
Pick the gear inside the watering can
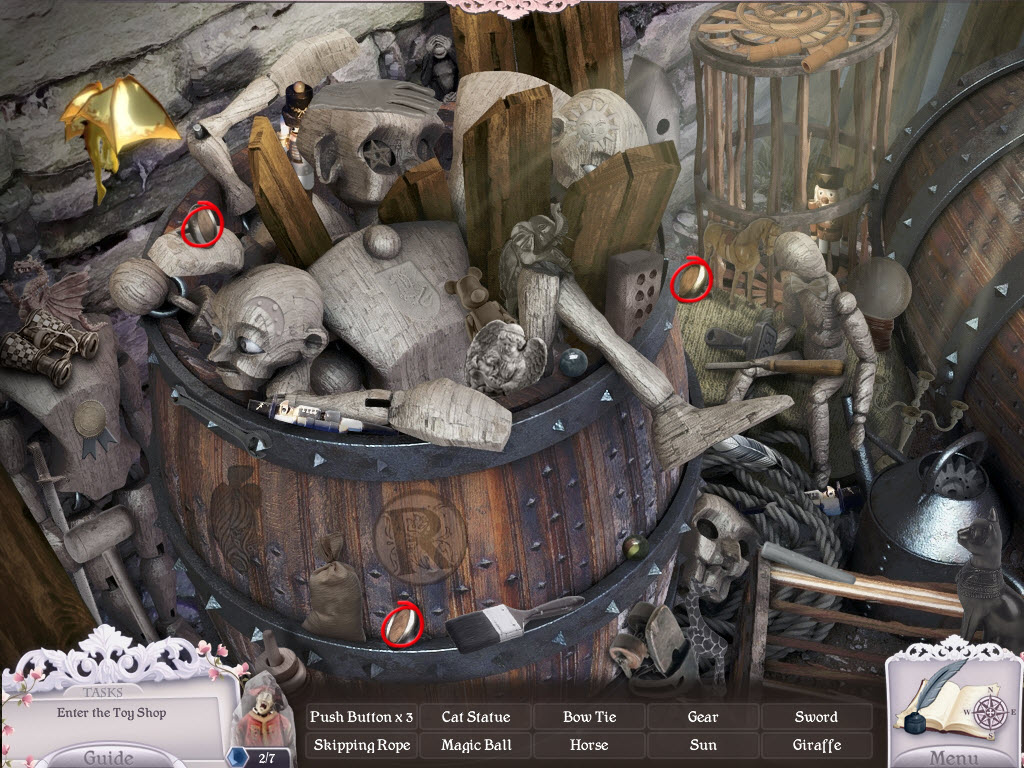pyautogui.click(x=960, y=475)
